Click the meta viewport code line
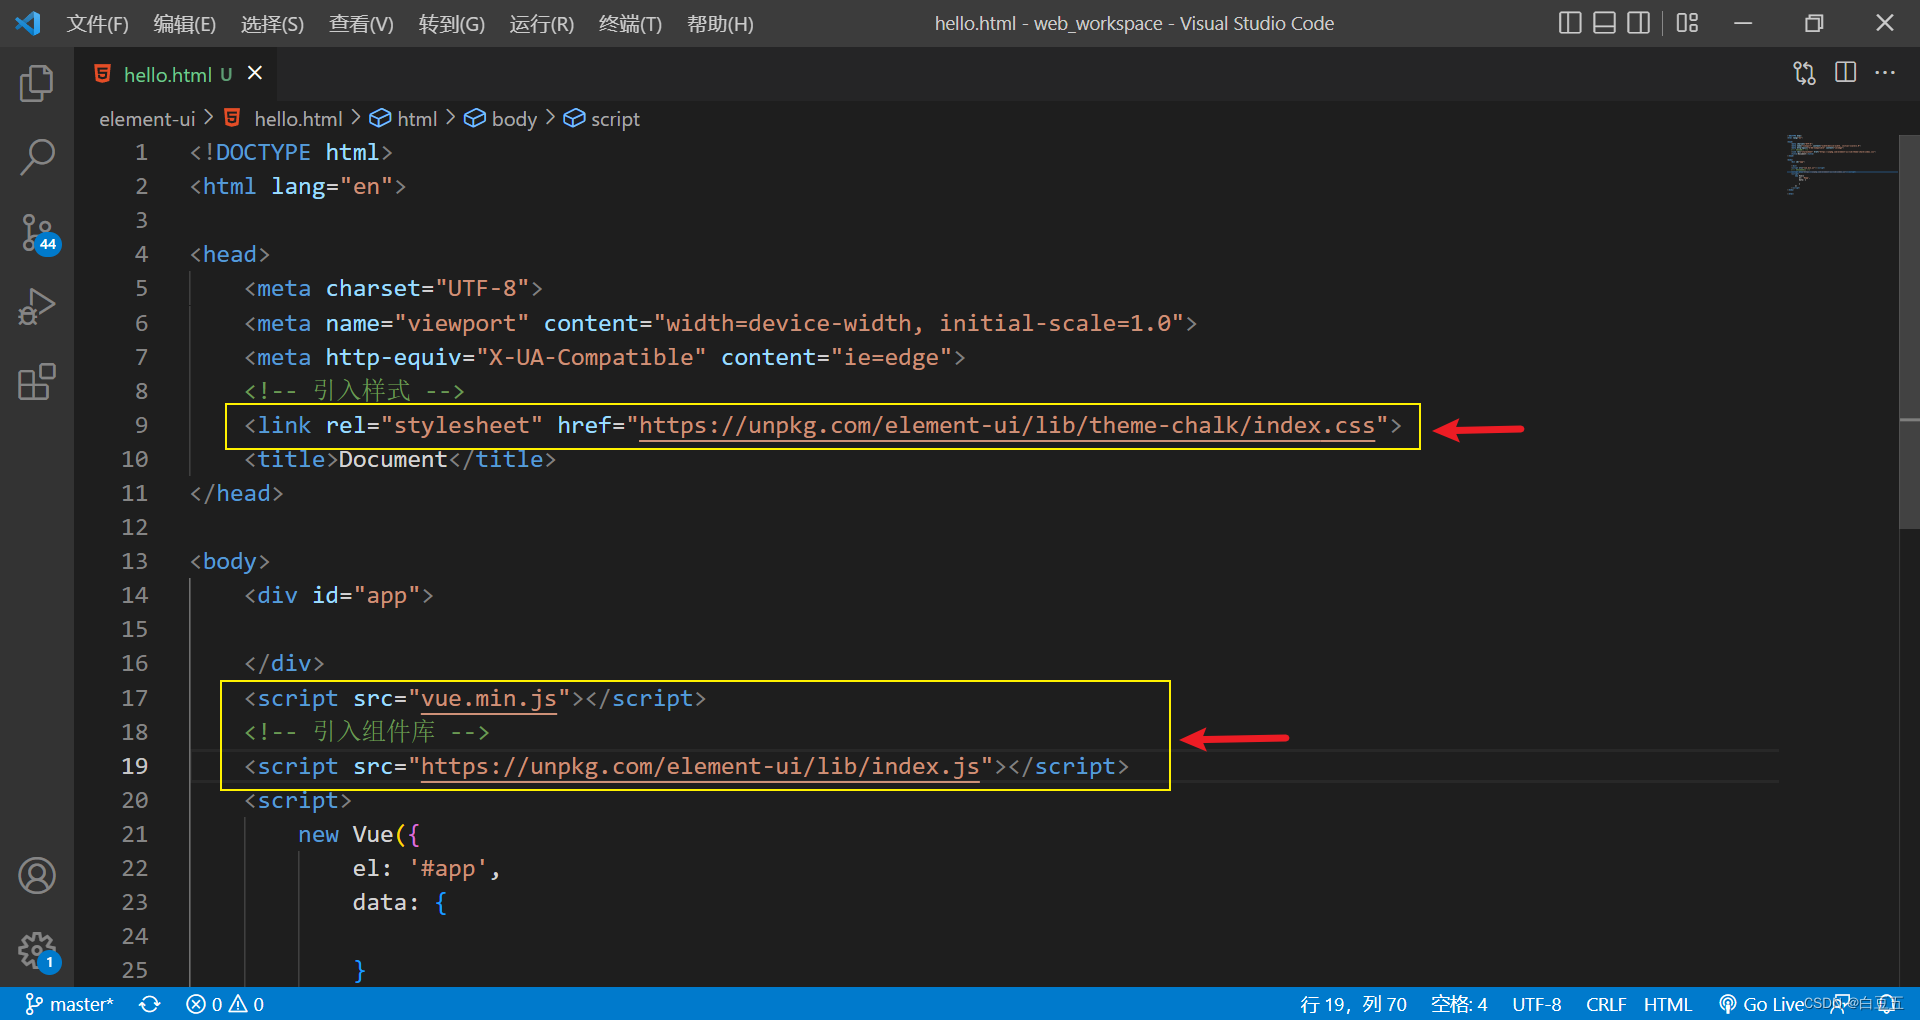This screenshot has width=1920, height=1020. (720, 324)
